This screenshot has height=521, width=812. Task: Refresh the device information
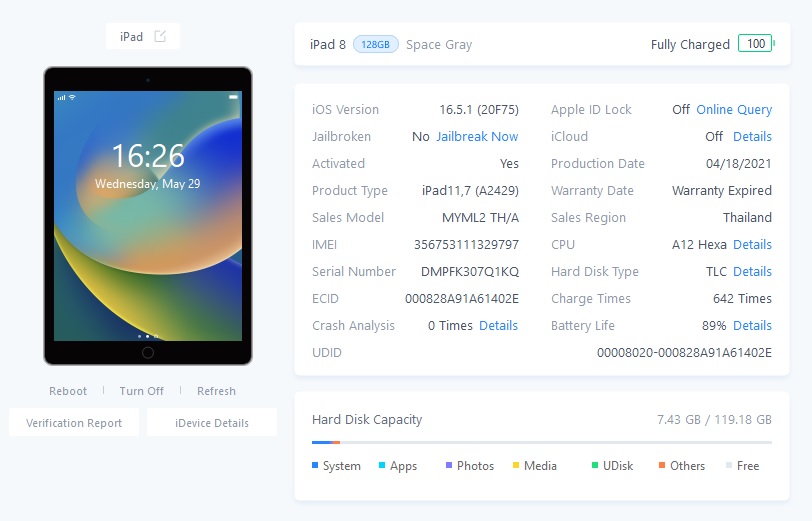[x=216, y=391]
